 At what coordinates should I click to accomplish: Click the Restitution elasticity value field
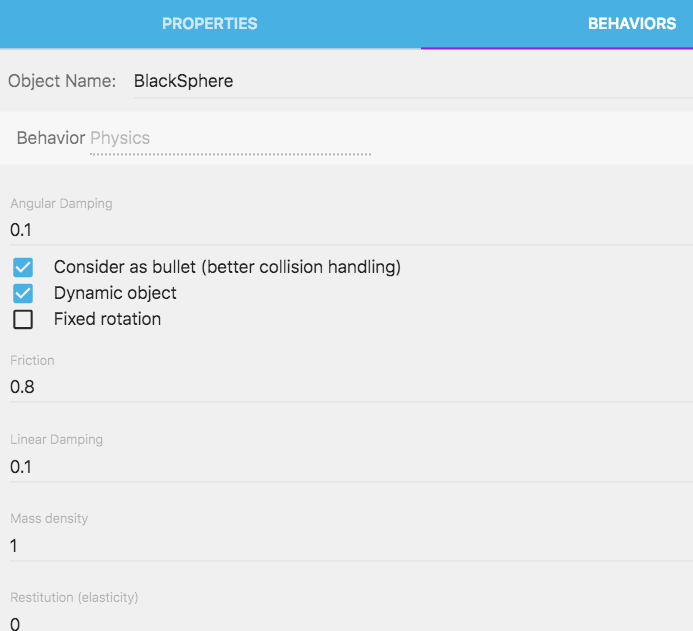[x=350, y=623]
